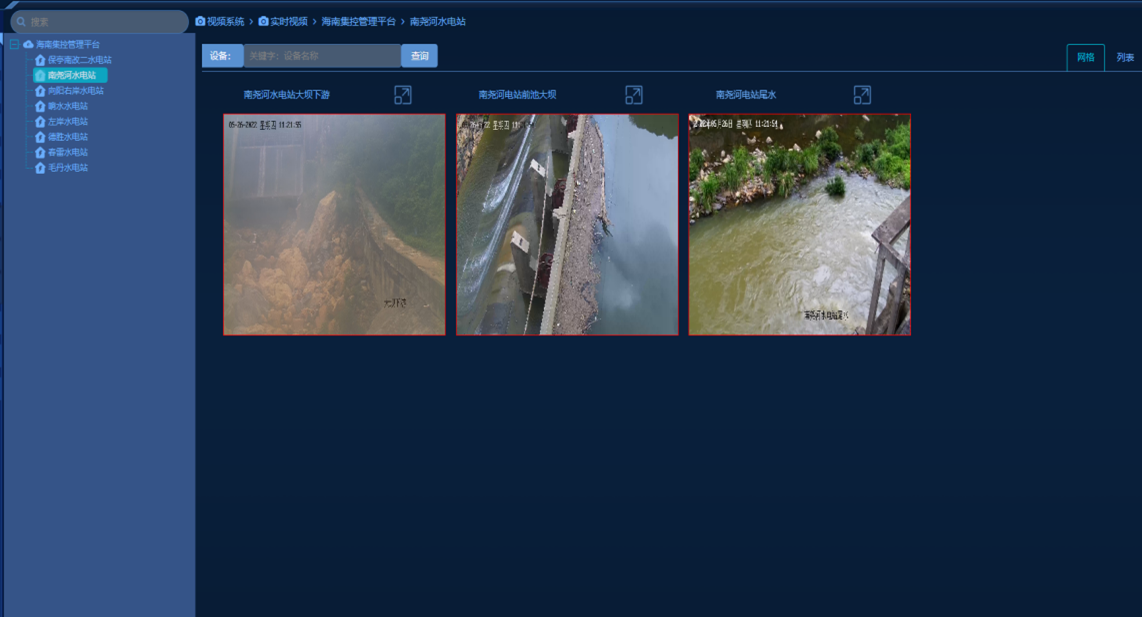This screenshot has height=617, width=1142.
Task: Go to 海南集控管理平台 in the breadcrumb
Action: point(358,21)
